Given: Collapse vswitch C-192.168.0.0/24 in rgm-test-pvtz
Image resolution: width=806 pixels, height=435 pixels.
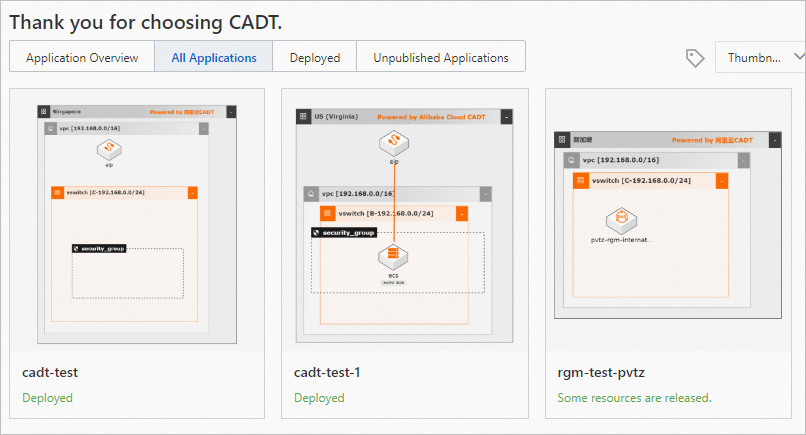Looking at the screenshot, I should pyautogui.click(x=722, y=181).
